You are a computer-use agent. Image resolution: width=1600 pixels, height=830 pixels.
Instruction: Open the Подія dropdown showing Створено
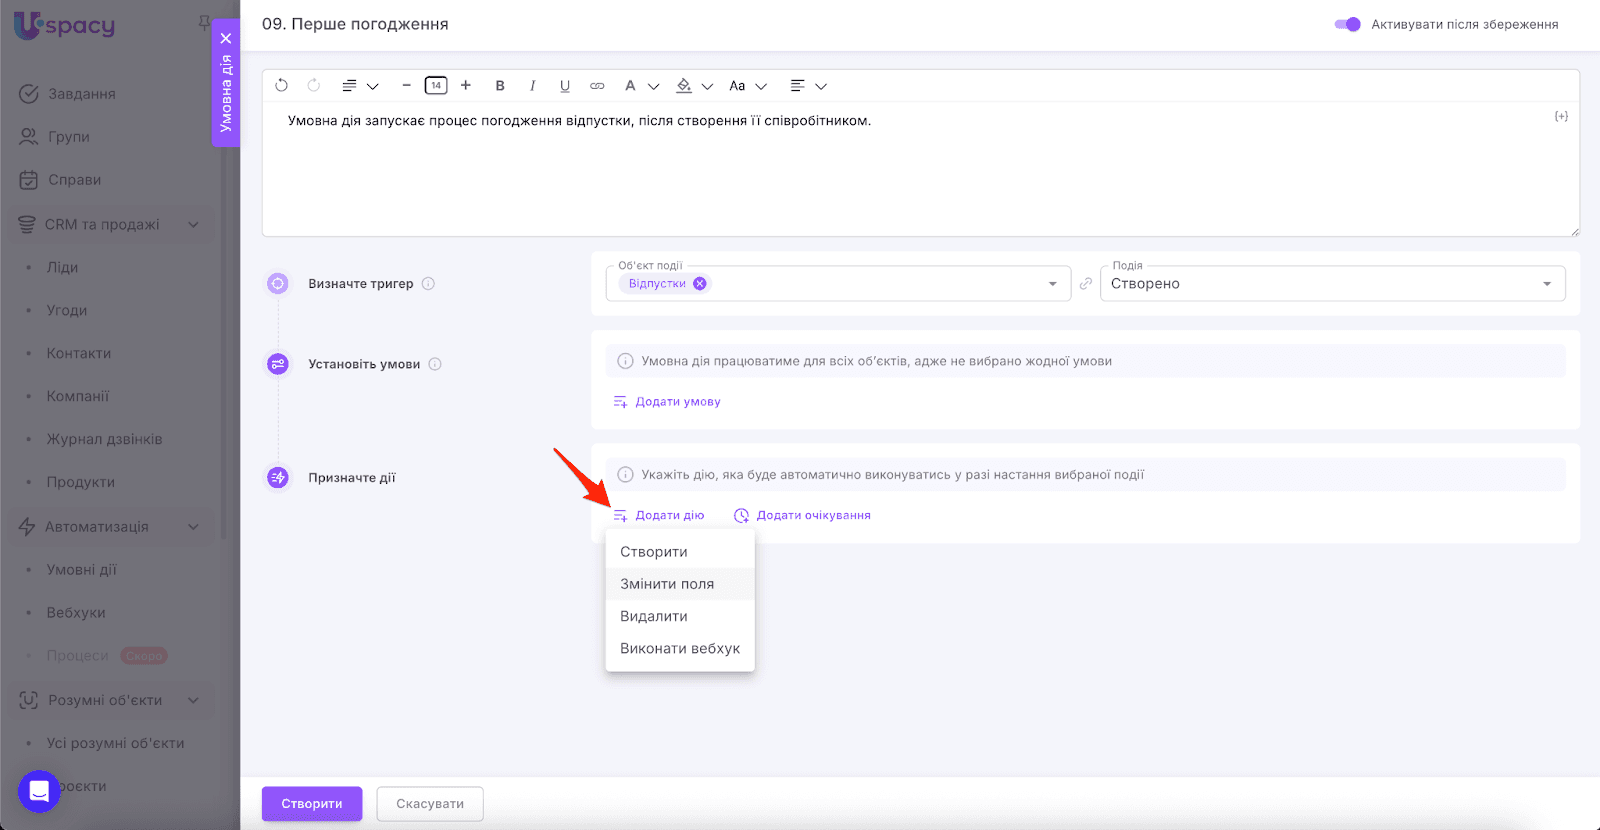point(1332,284)
